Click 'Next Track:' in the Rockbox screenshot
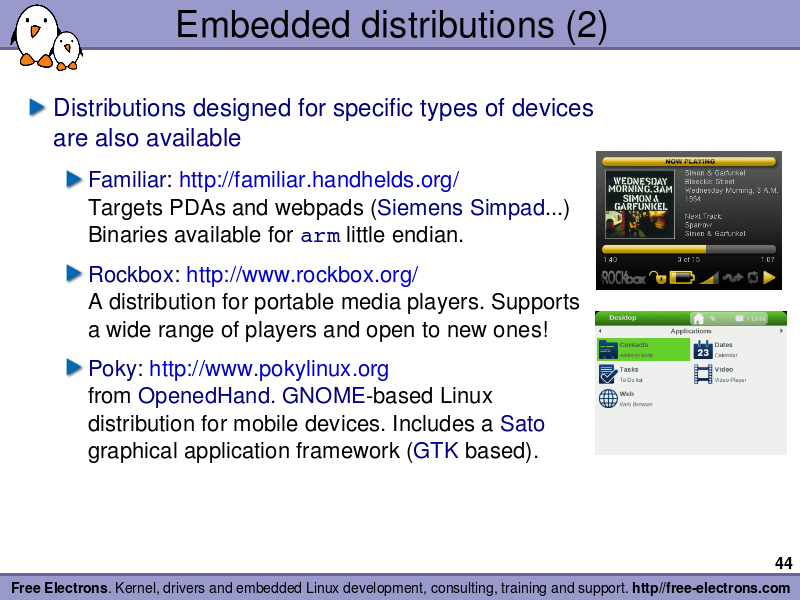The image size is (800, 600). click(703, 216)
